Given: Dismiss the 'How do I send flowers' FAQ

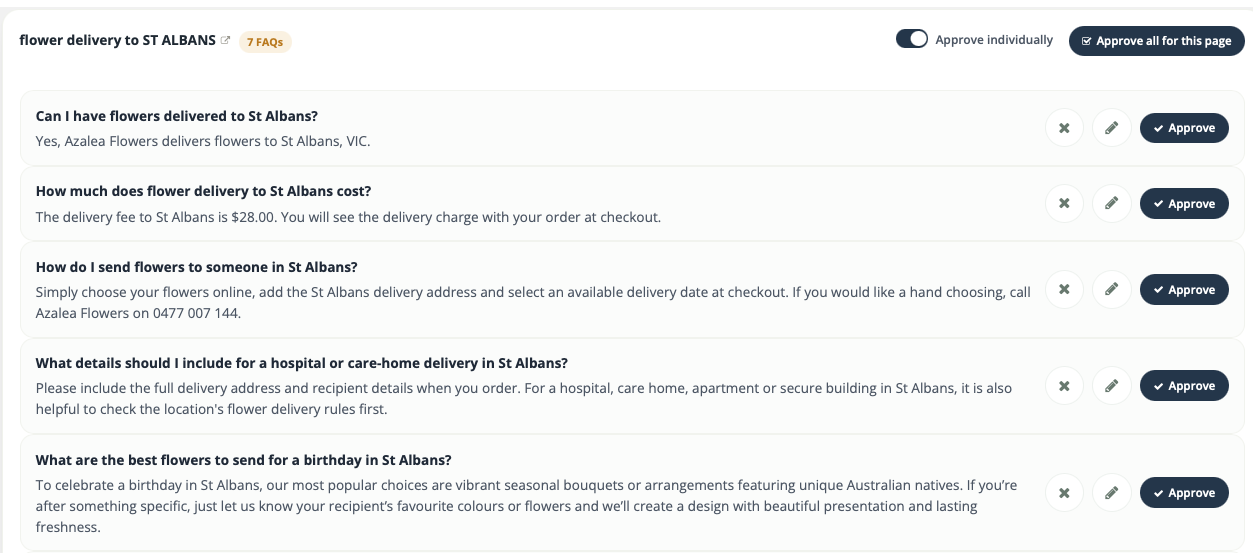Looking at the screenshot, I should coord(1064,290).
